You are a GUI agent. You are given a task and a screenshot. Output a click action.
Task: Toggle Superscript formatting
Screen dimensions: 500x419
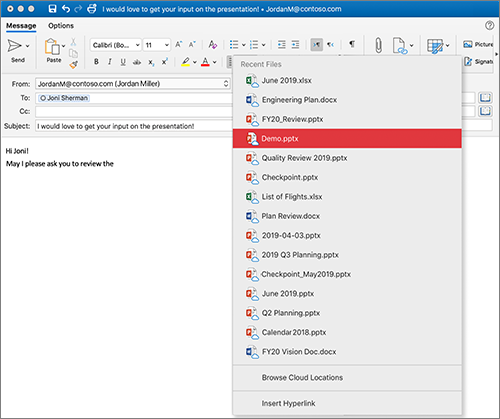tap(165, 62)
